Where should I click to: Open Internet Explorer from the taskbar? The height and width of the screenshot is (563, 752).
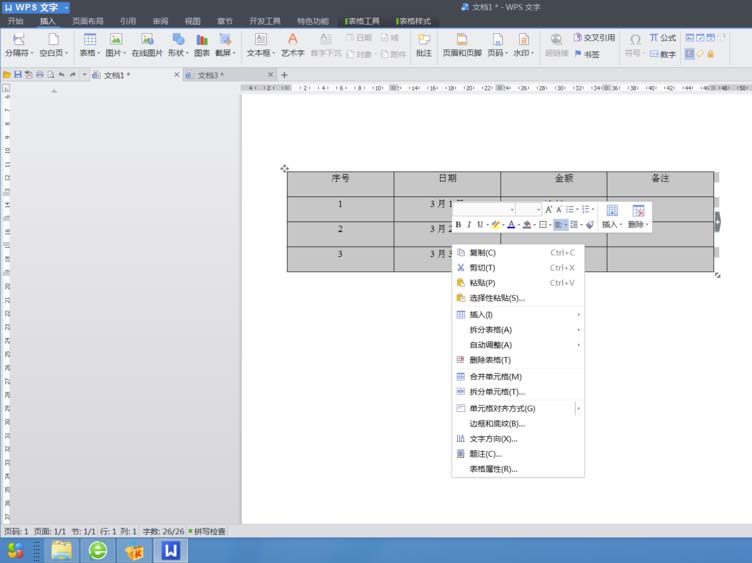98,551
